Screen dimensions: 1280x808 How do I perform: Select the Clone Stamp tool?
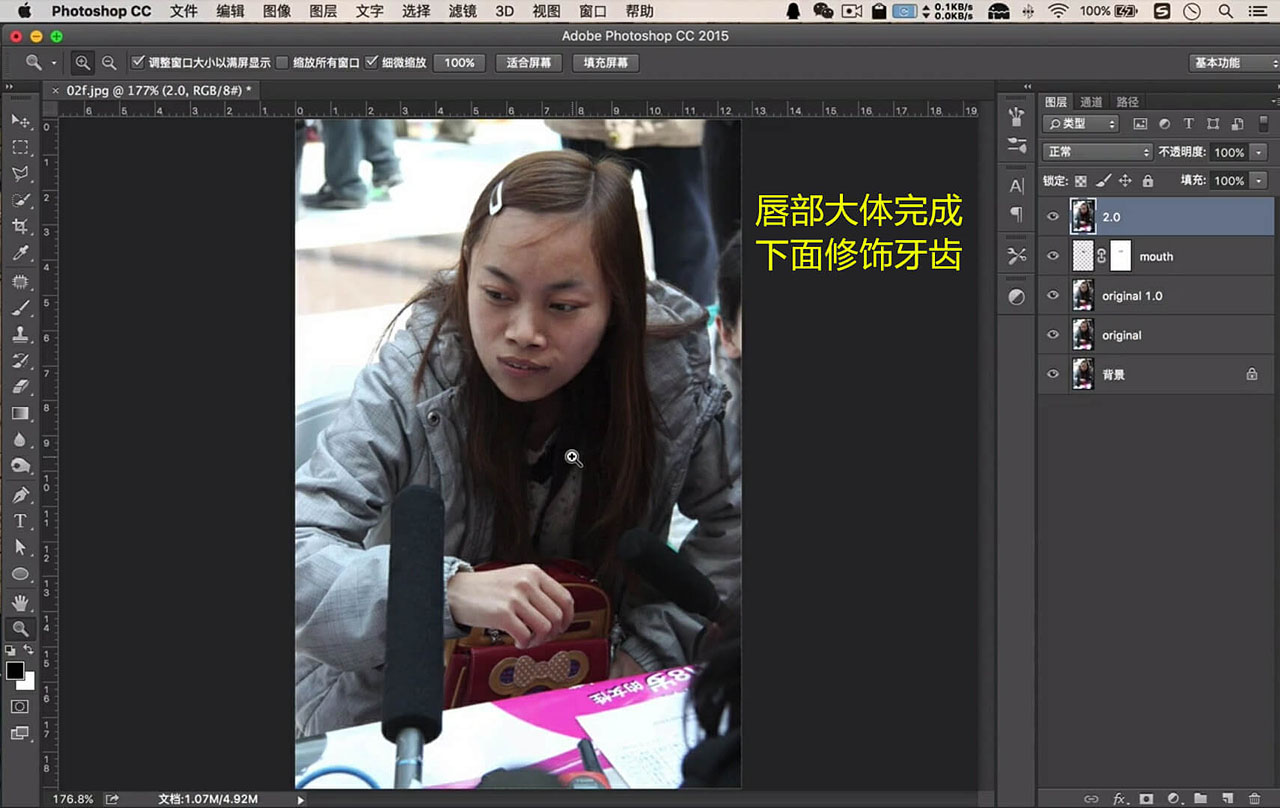tap(20, 335)
